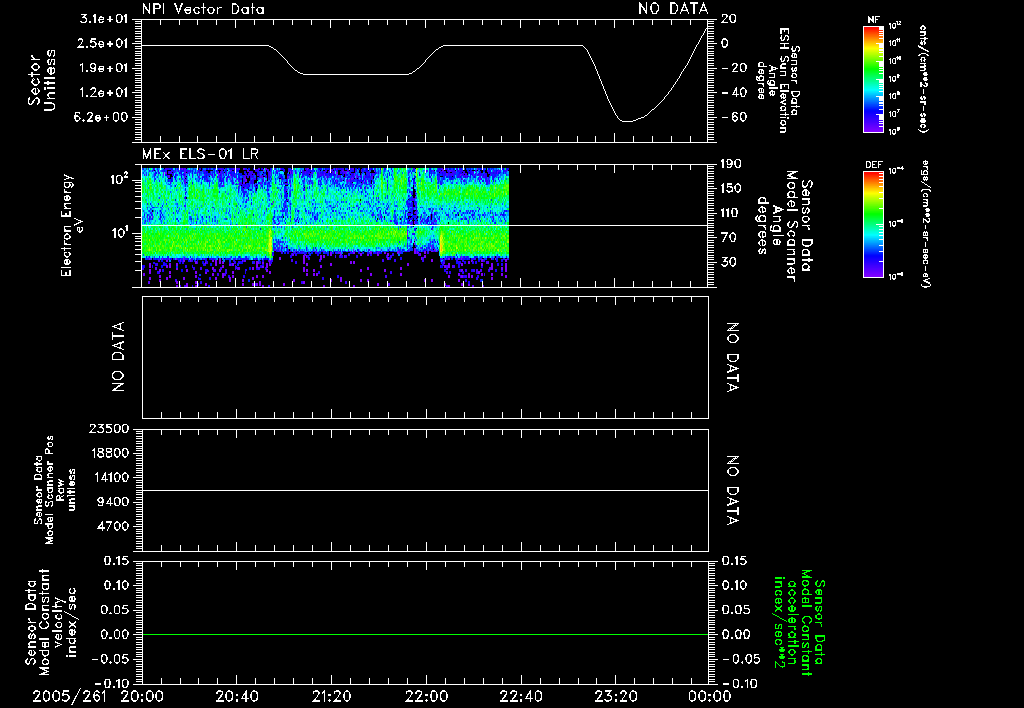Click the "2005/261" date label
The height and width of the screenshot is (708, 1024).
69,696
